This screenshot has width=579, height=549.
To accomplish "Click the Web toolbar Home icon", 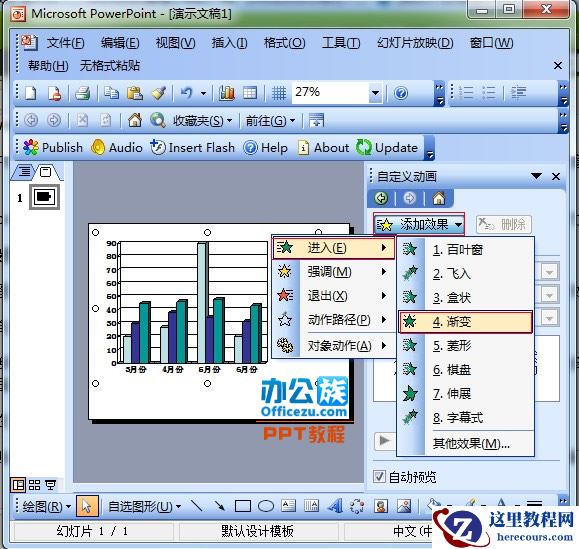I will coord(135,120).
